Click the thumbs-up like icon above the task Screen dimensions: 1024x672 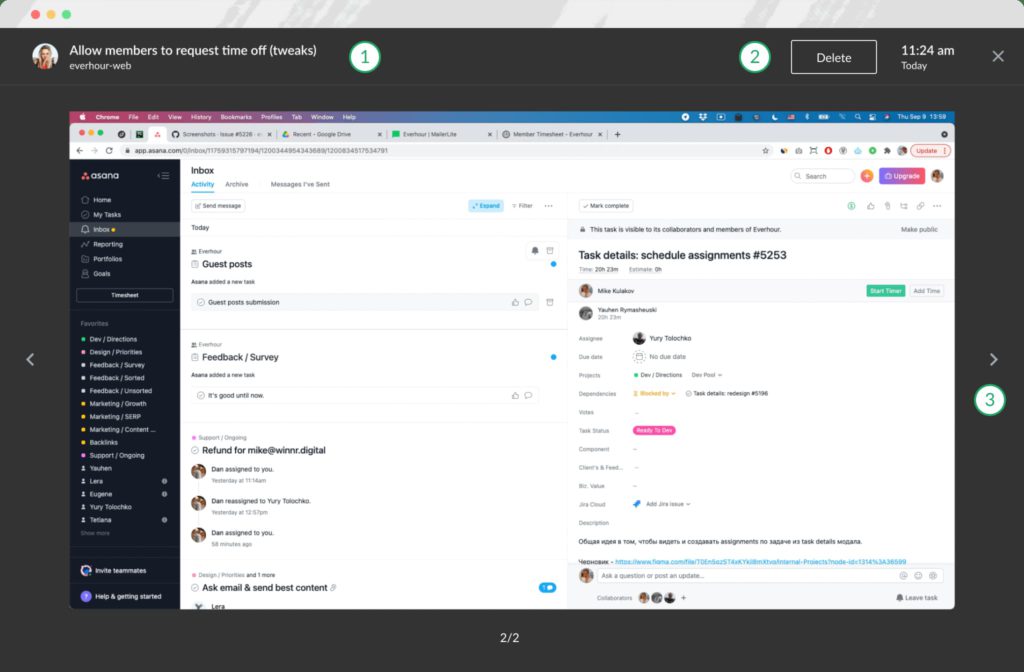point(871,205)
